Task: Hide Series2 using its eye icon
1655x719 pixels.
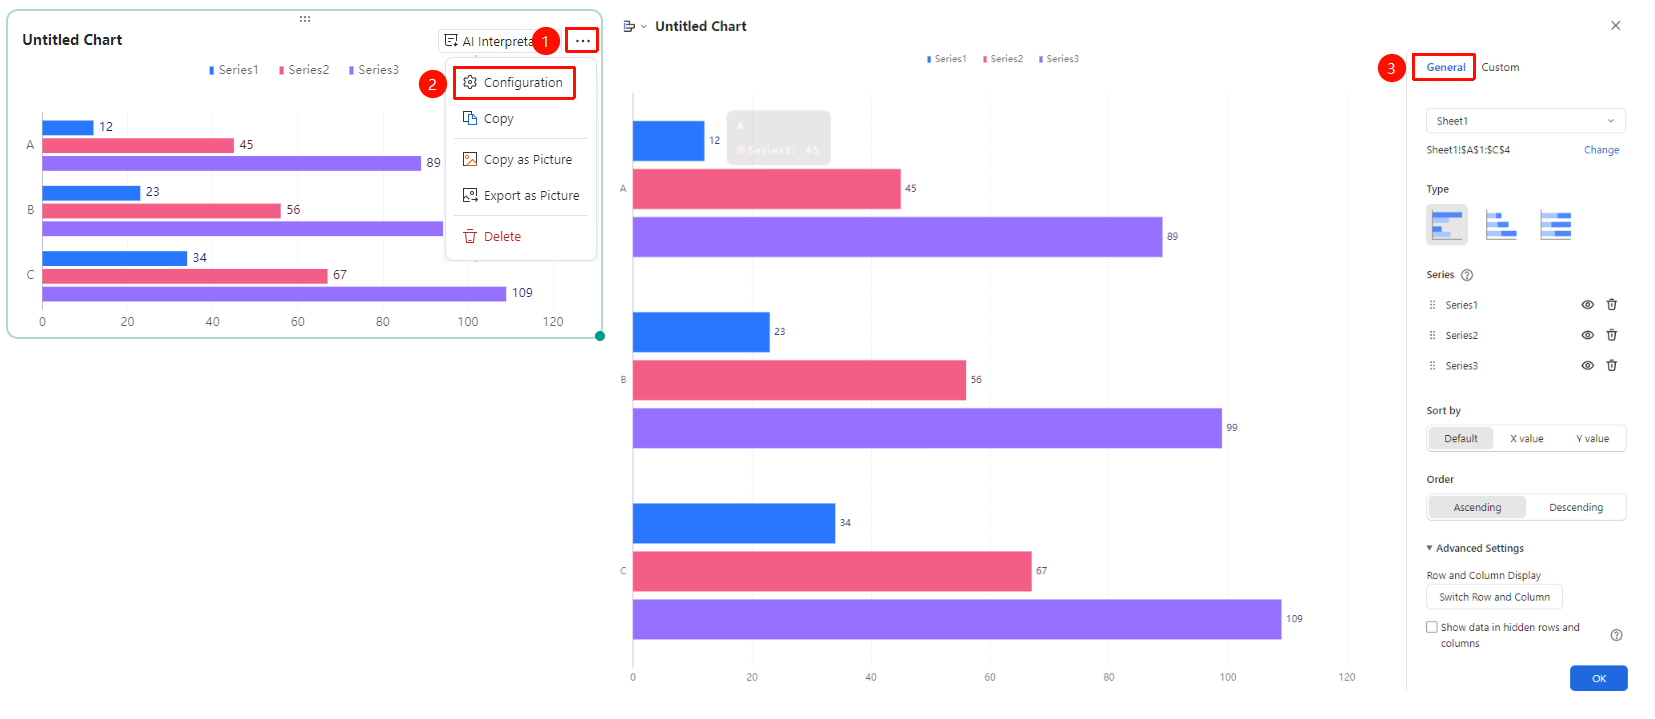Action: pos(1587,335)
